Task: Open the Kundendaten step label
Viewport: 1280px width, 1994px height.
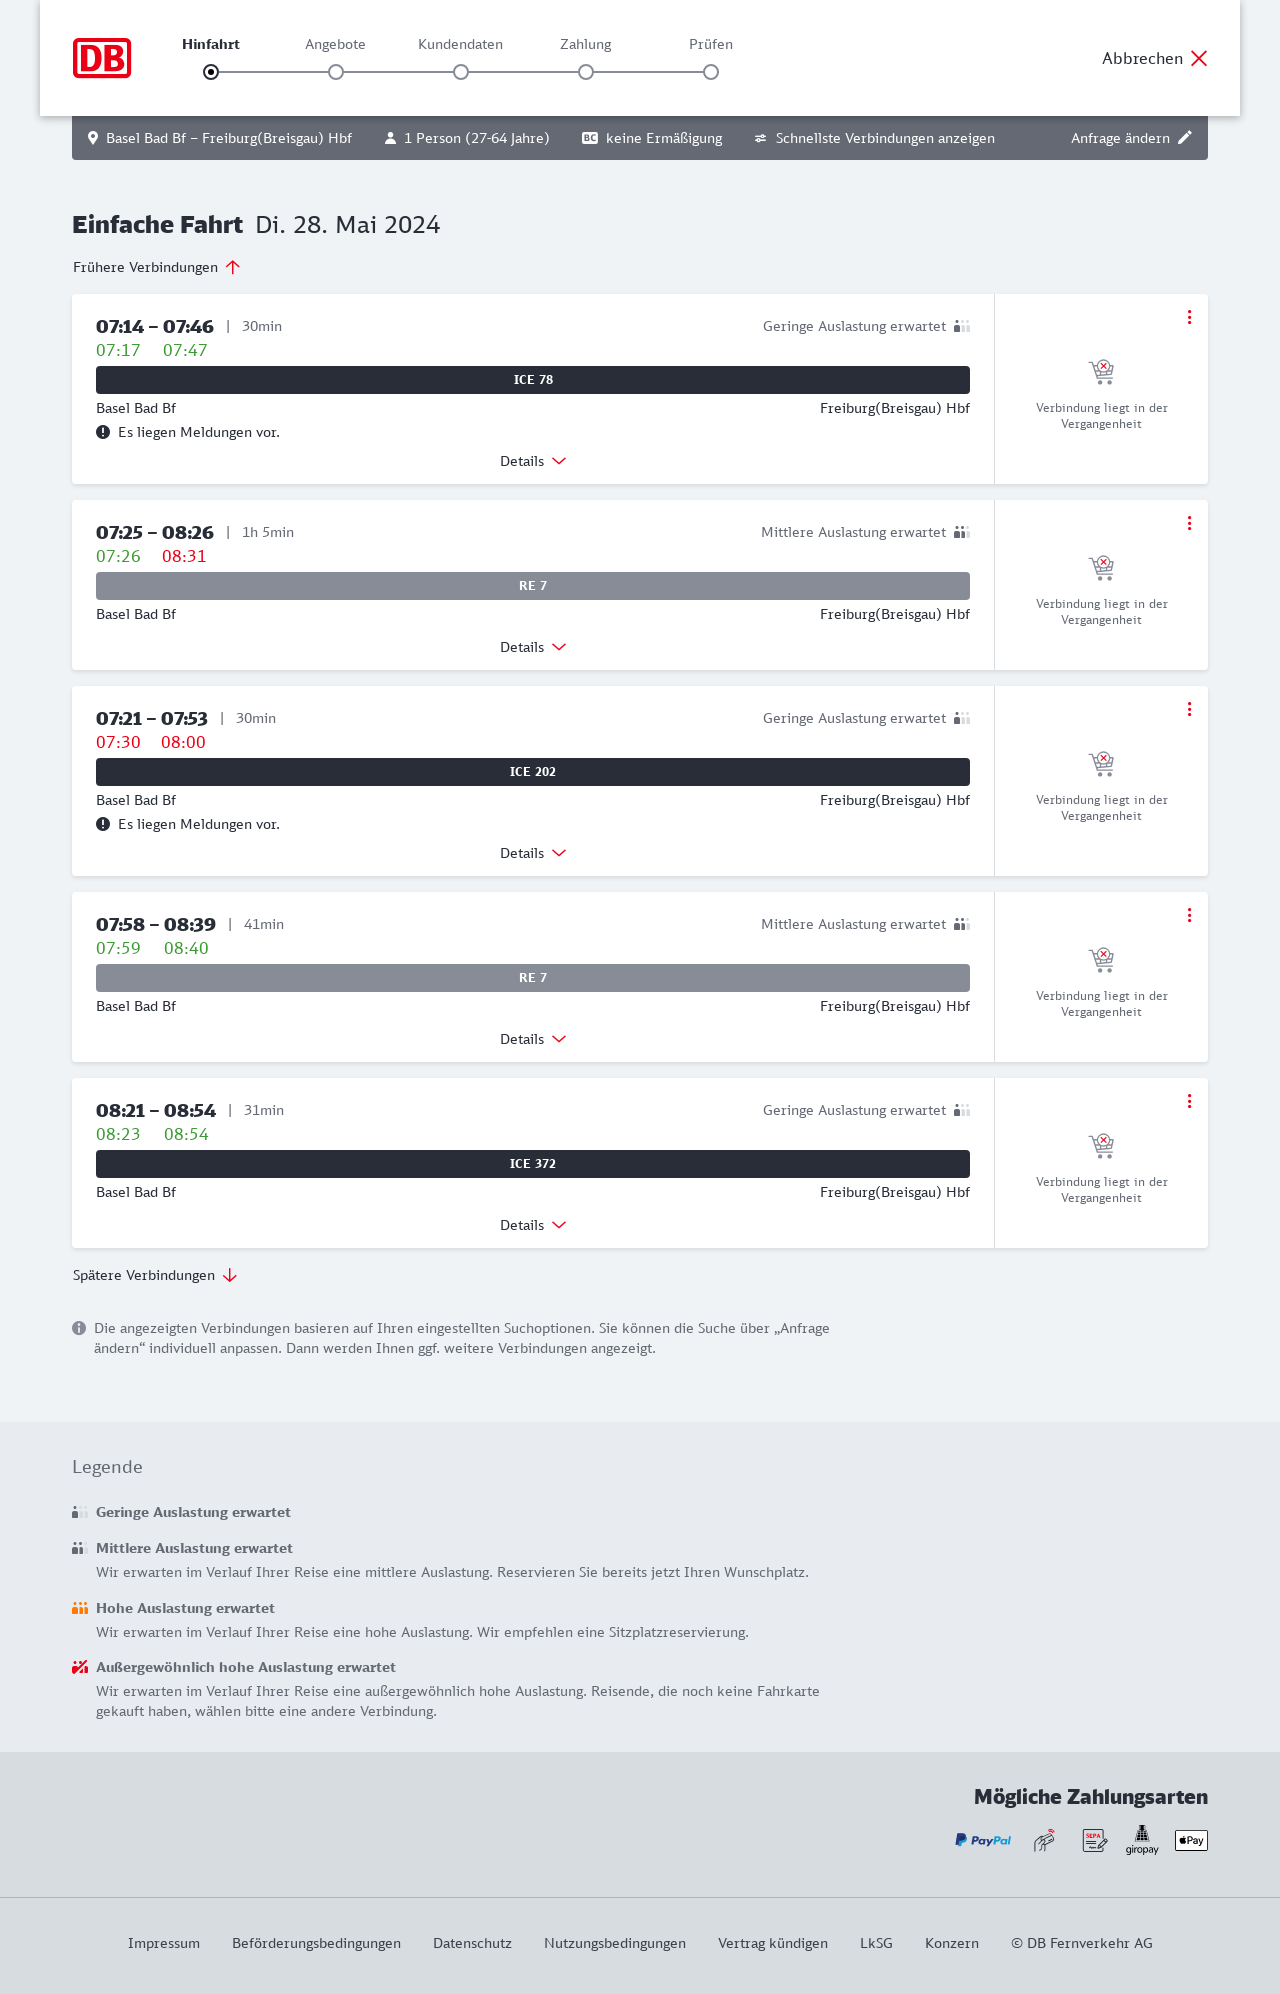Action: pos(460,44)
